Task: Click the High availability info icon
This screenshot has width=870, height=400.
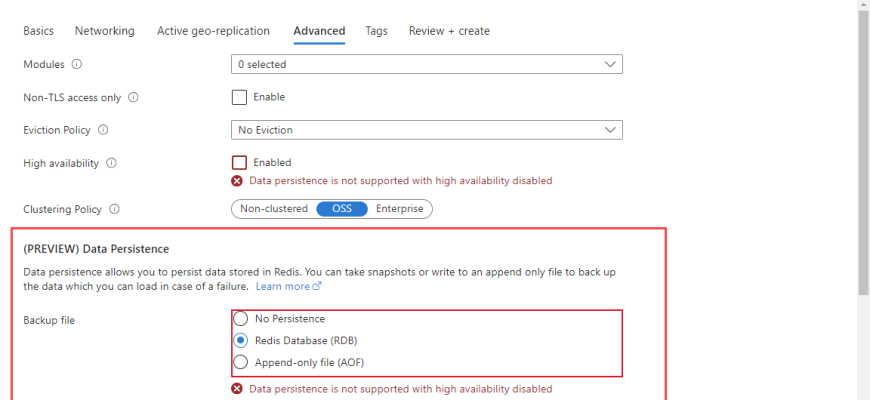Action: point(111,163)
